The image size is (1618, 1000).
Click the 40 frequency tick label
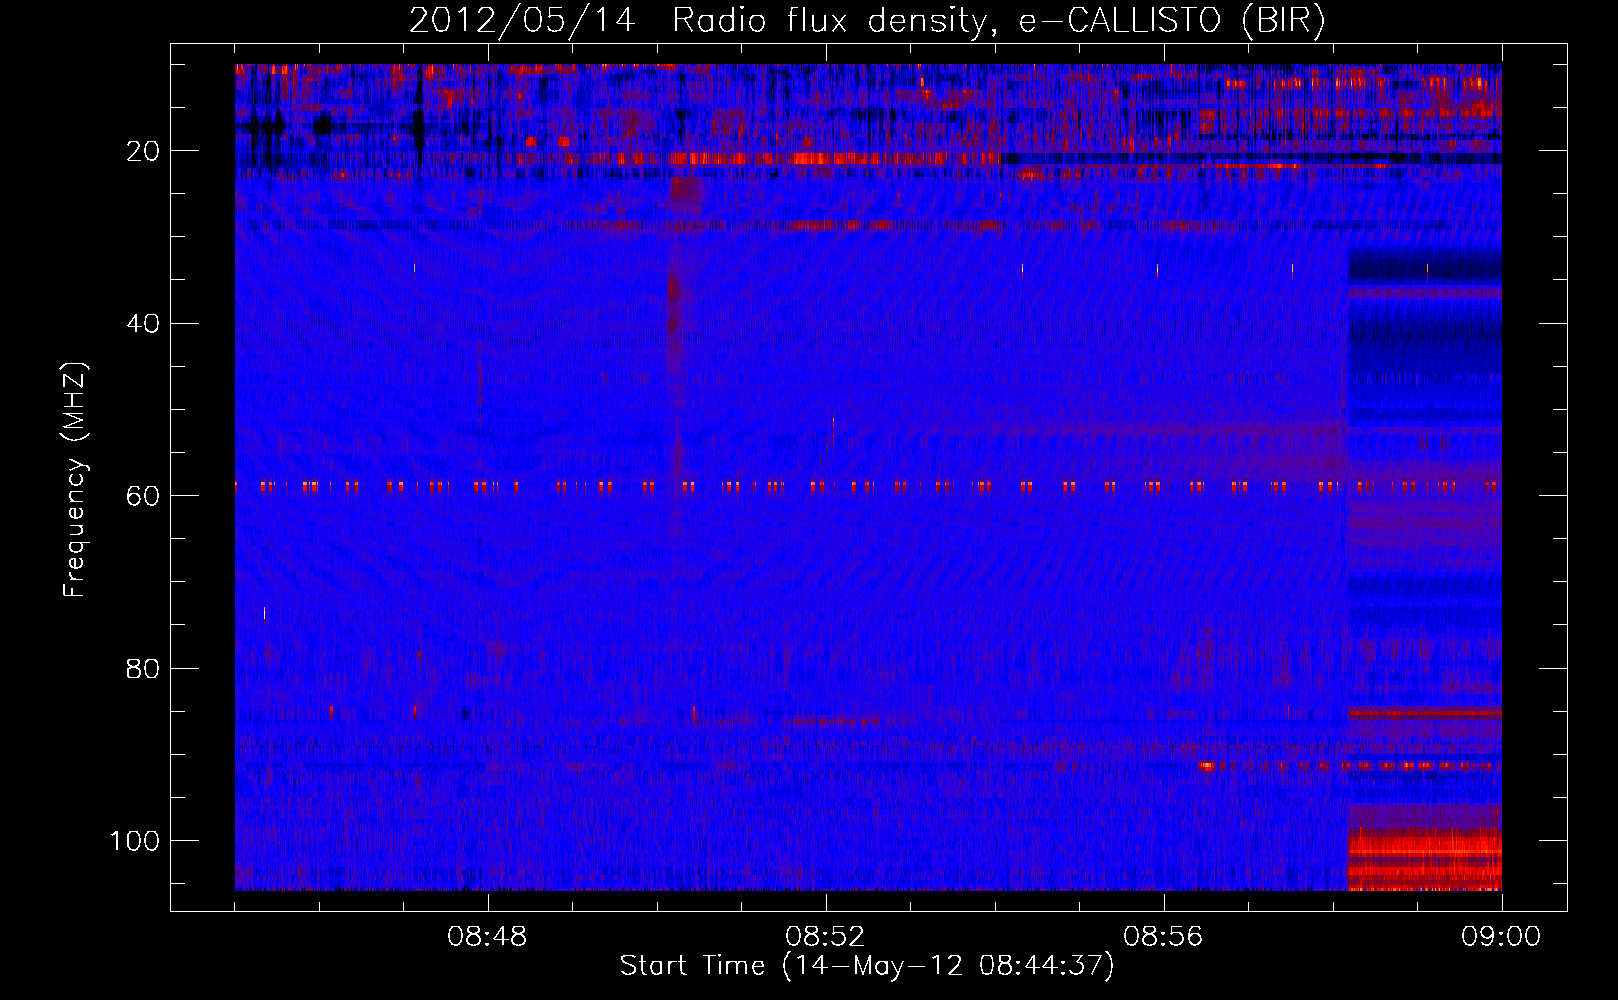(x=143, y=324)
